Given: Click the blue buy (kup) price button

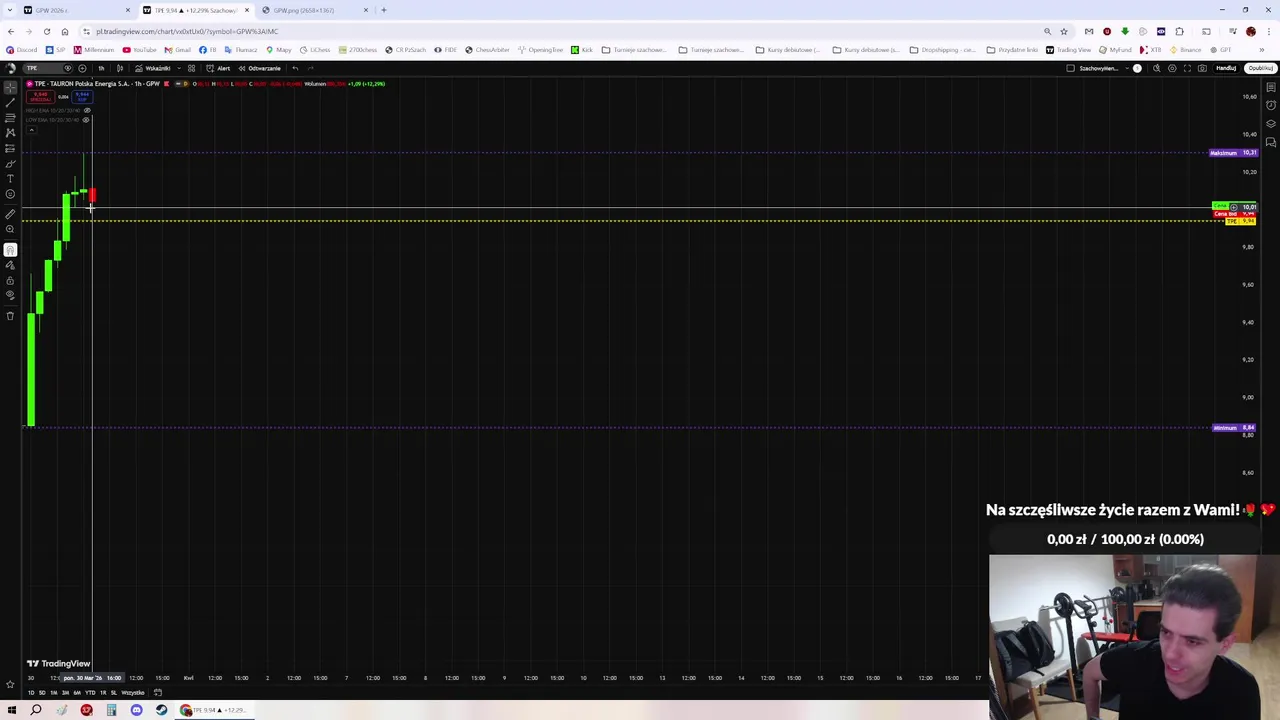Looking at the screenshot, I should click(82, 97).
